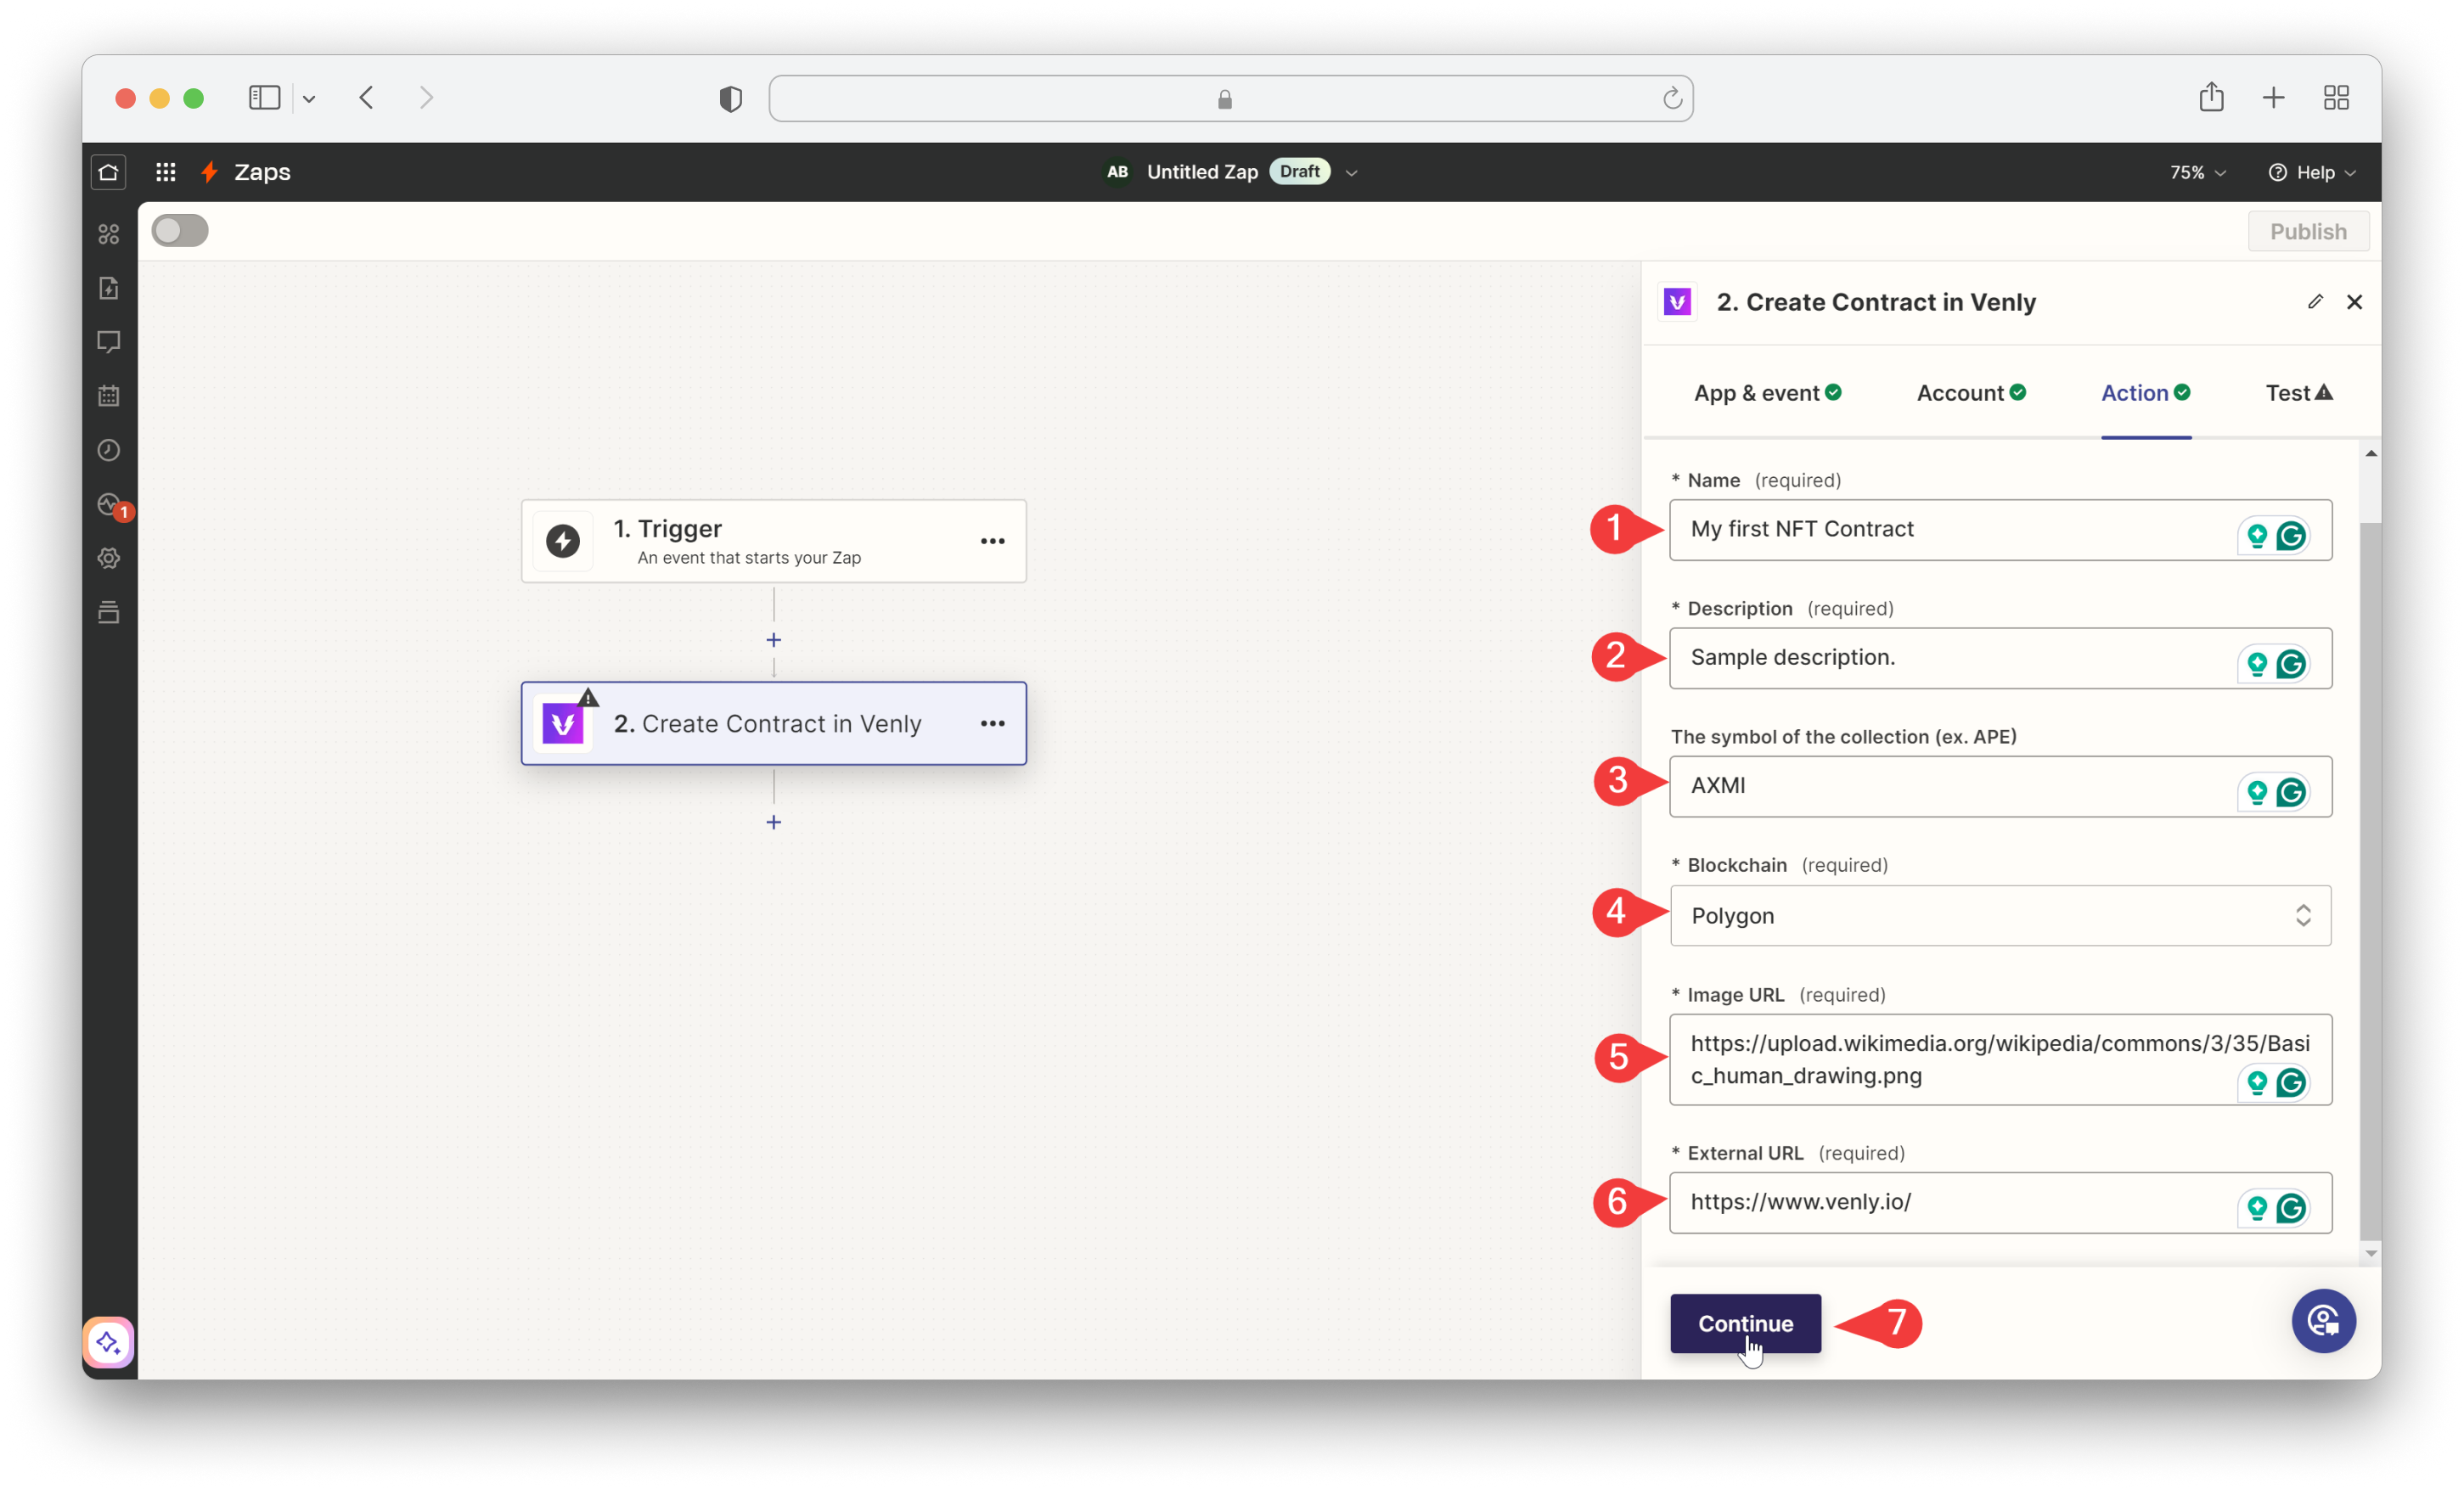Image resolution: width=2464 pixels, height=1489 pixels.
Task: Open the Trigger step three-dot menu
Action: pos(992,541)
